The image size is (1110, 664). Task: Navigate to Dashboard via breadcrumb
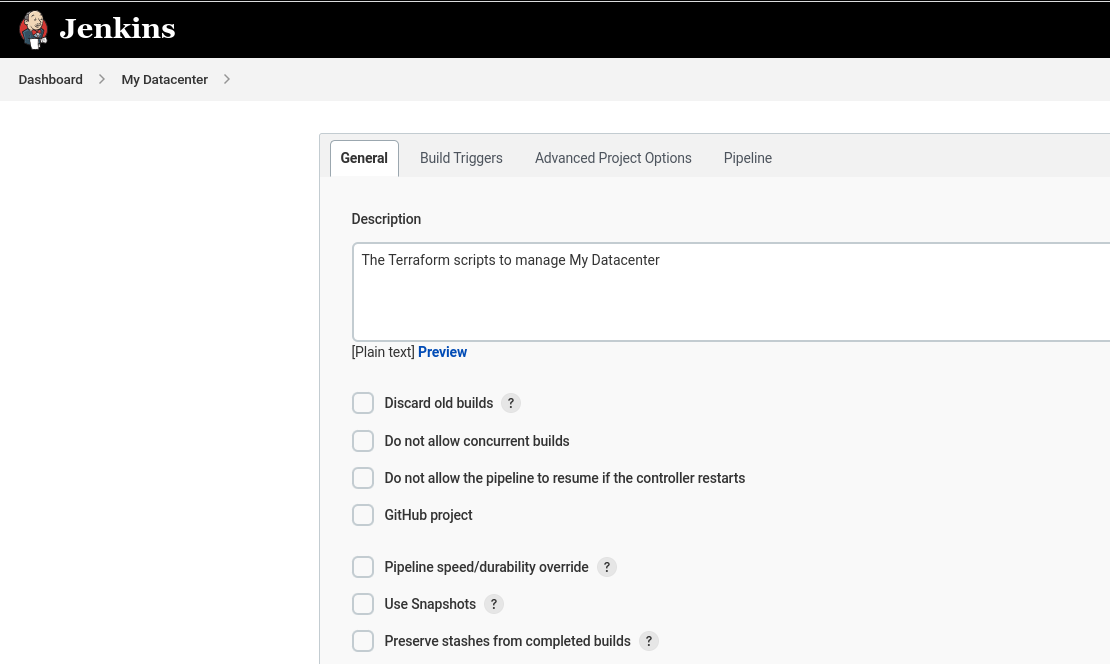pos(50,79)
